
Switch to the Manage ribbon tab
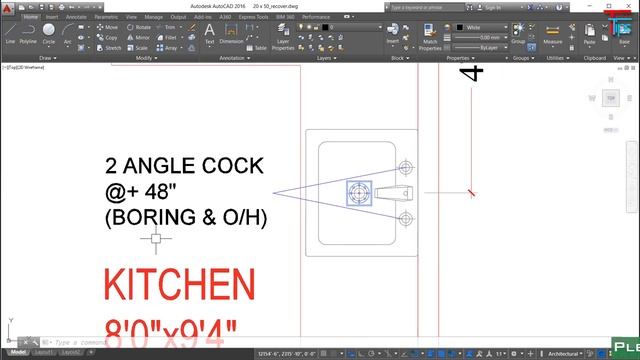[153, 17]
